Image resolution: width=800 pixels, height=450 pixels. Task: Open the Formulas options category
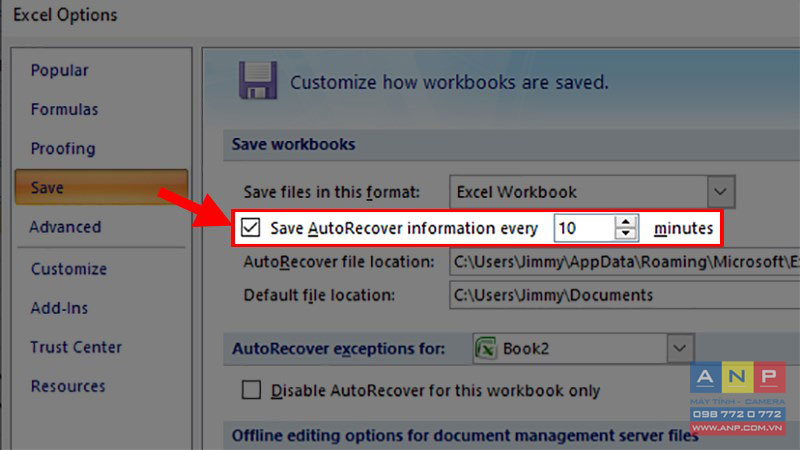[64, 109]
